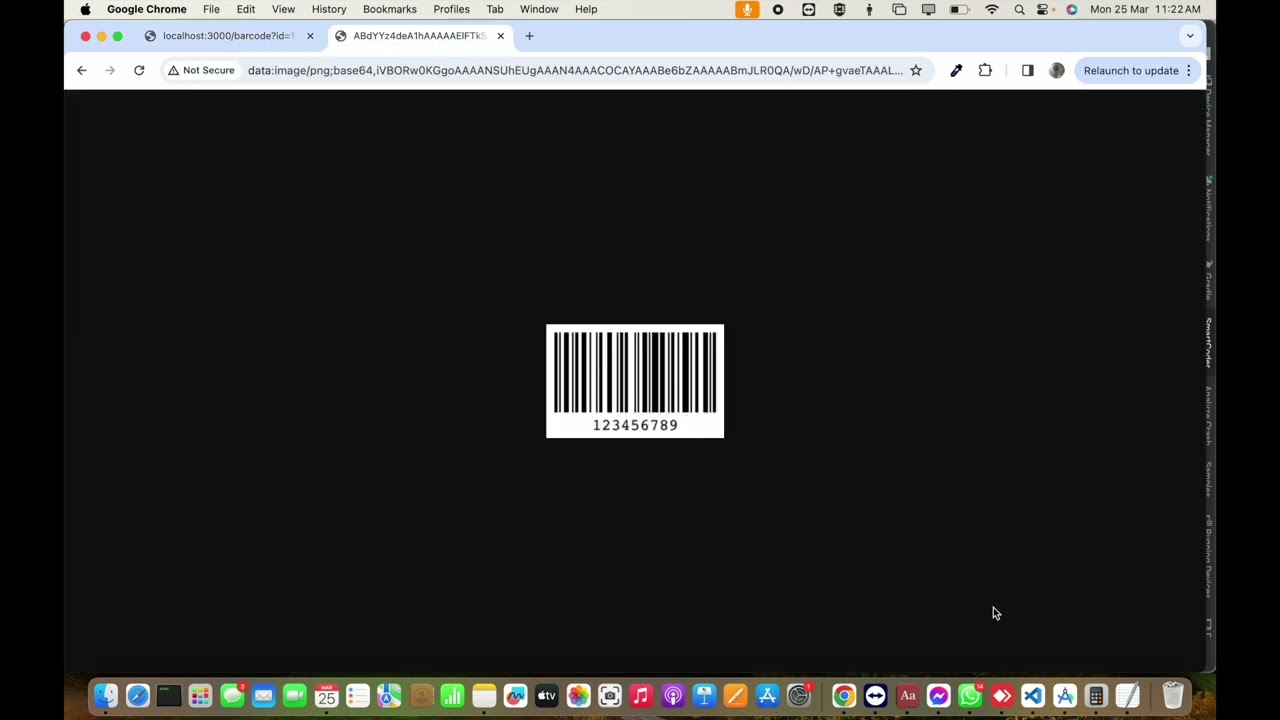This screenshot has height=720, width=1280.
Task: Open the Window menu
Action: [x=539, y=9]
